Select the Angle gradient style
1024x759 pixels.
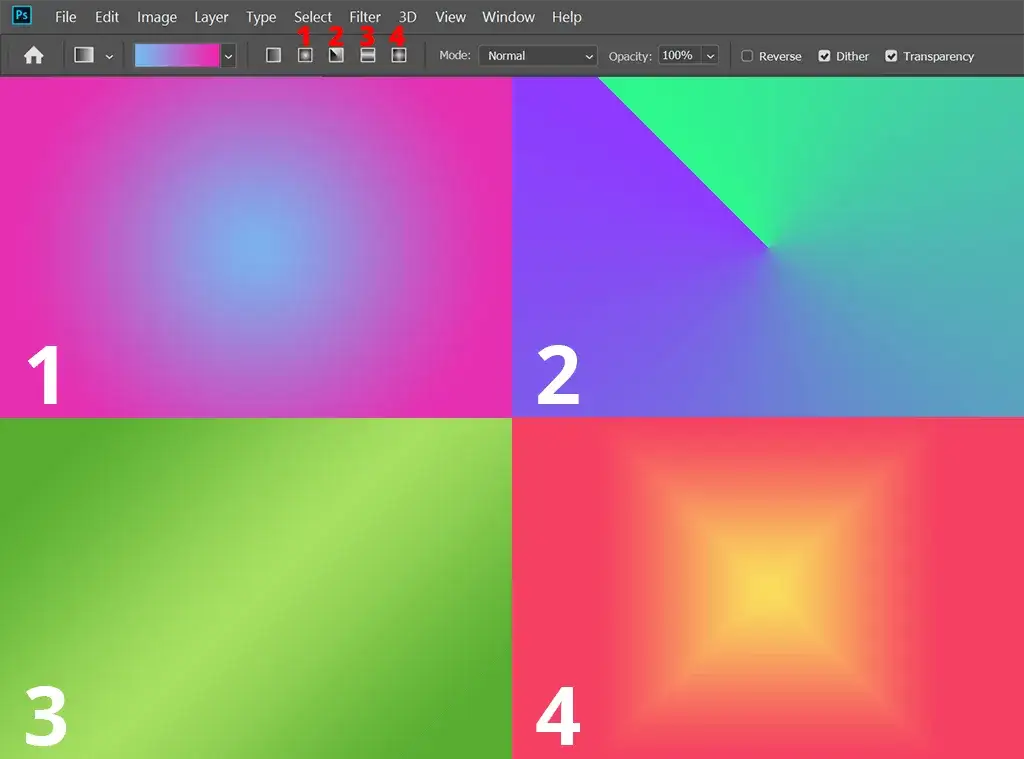click(x=336, y=55)
